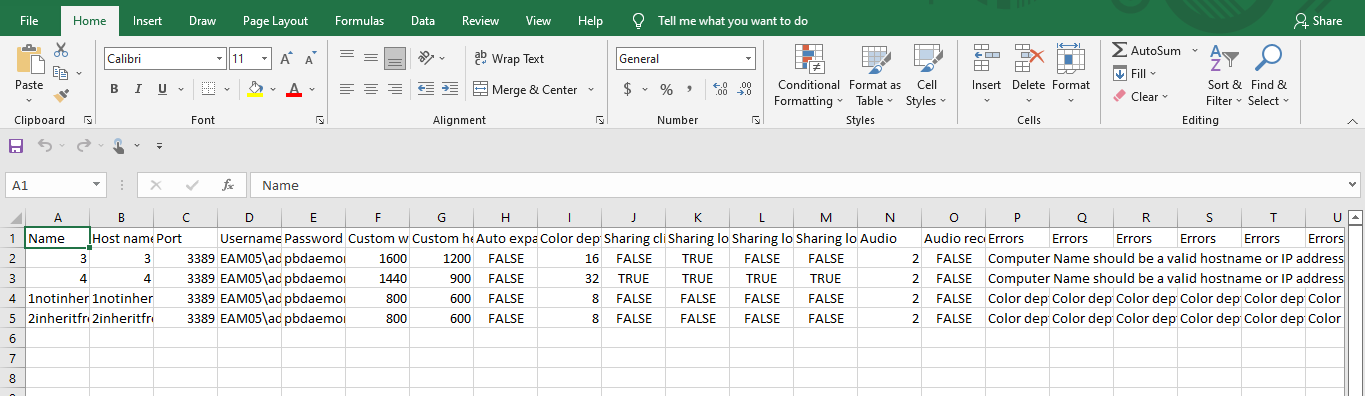Click Increase Indent icon
This screenshot has height=396, width=1365.
coord(451,89)
